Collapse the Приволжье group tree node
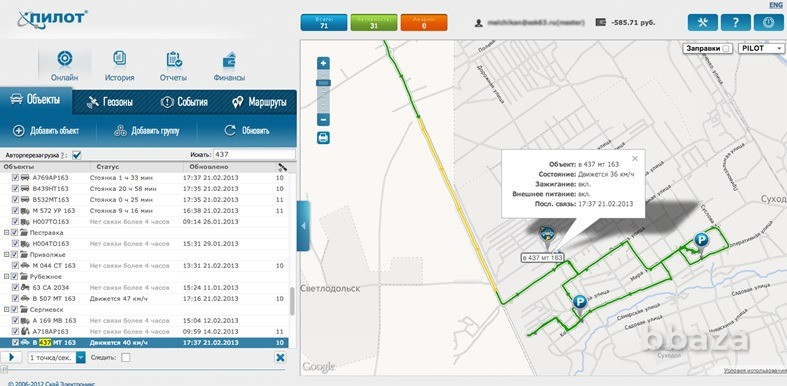Viewport: 787px width, 386px height. pyautogui.click(x=6, y=255)
